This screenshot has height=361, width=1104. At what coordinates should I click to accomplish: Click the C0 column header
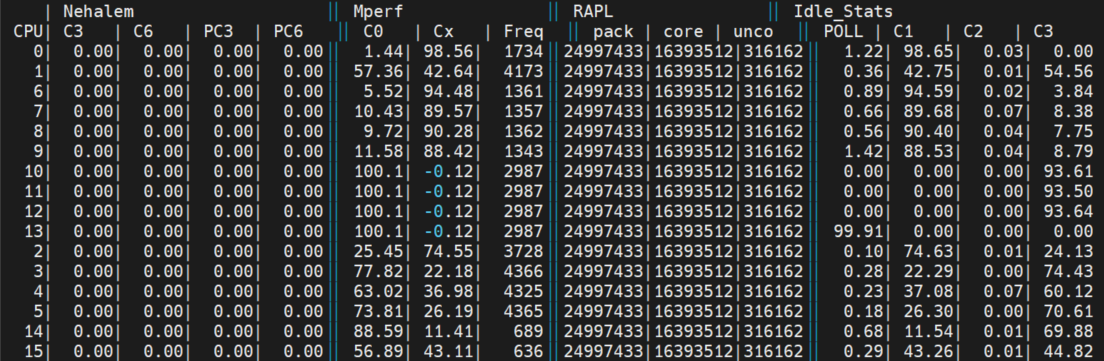374,32
